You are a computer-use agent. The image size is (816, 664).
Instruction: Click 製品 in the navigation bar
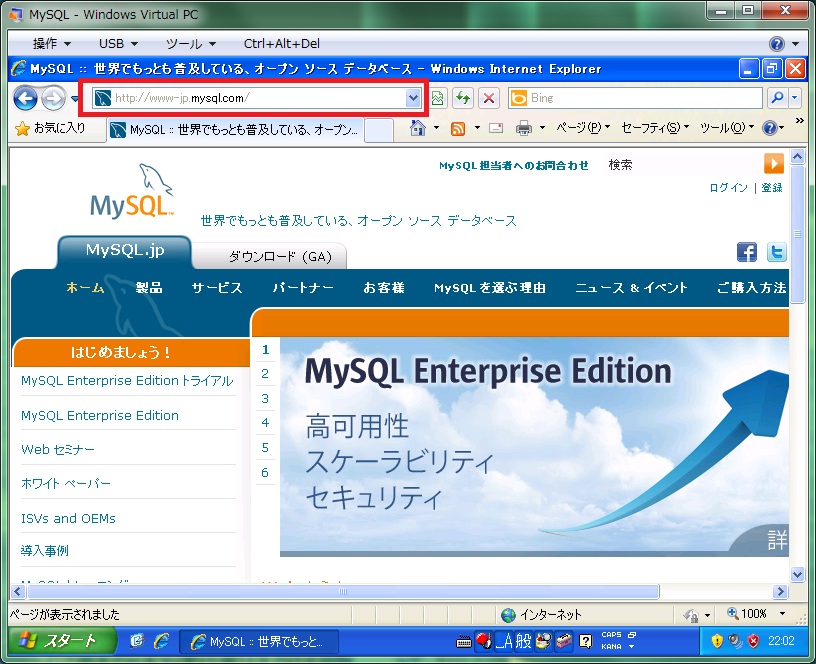(149, 288)
